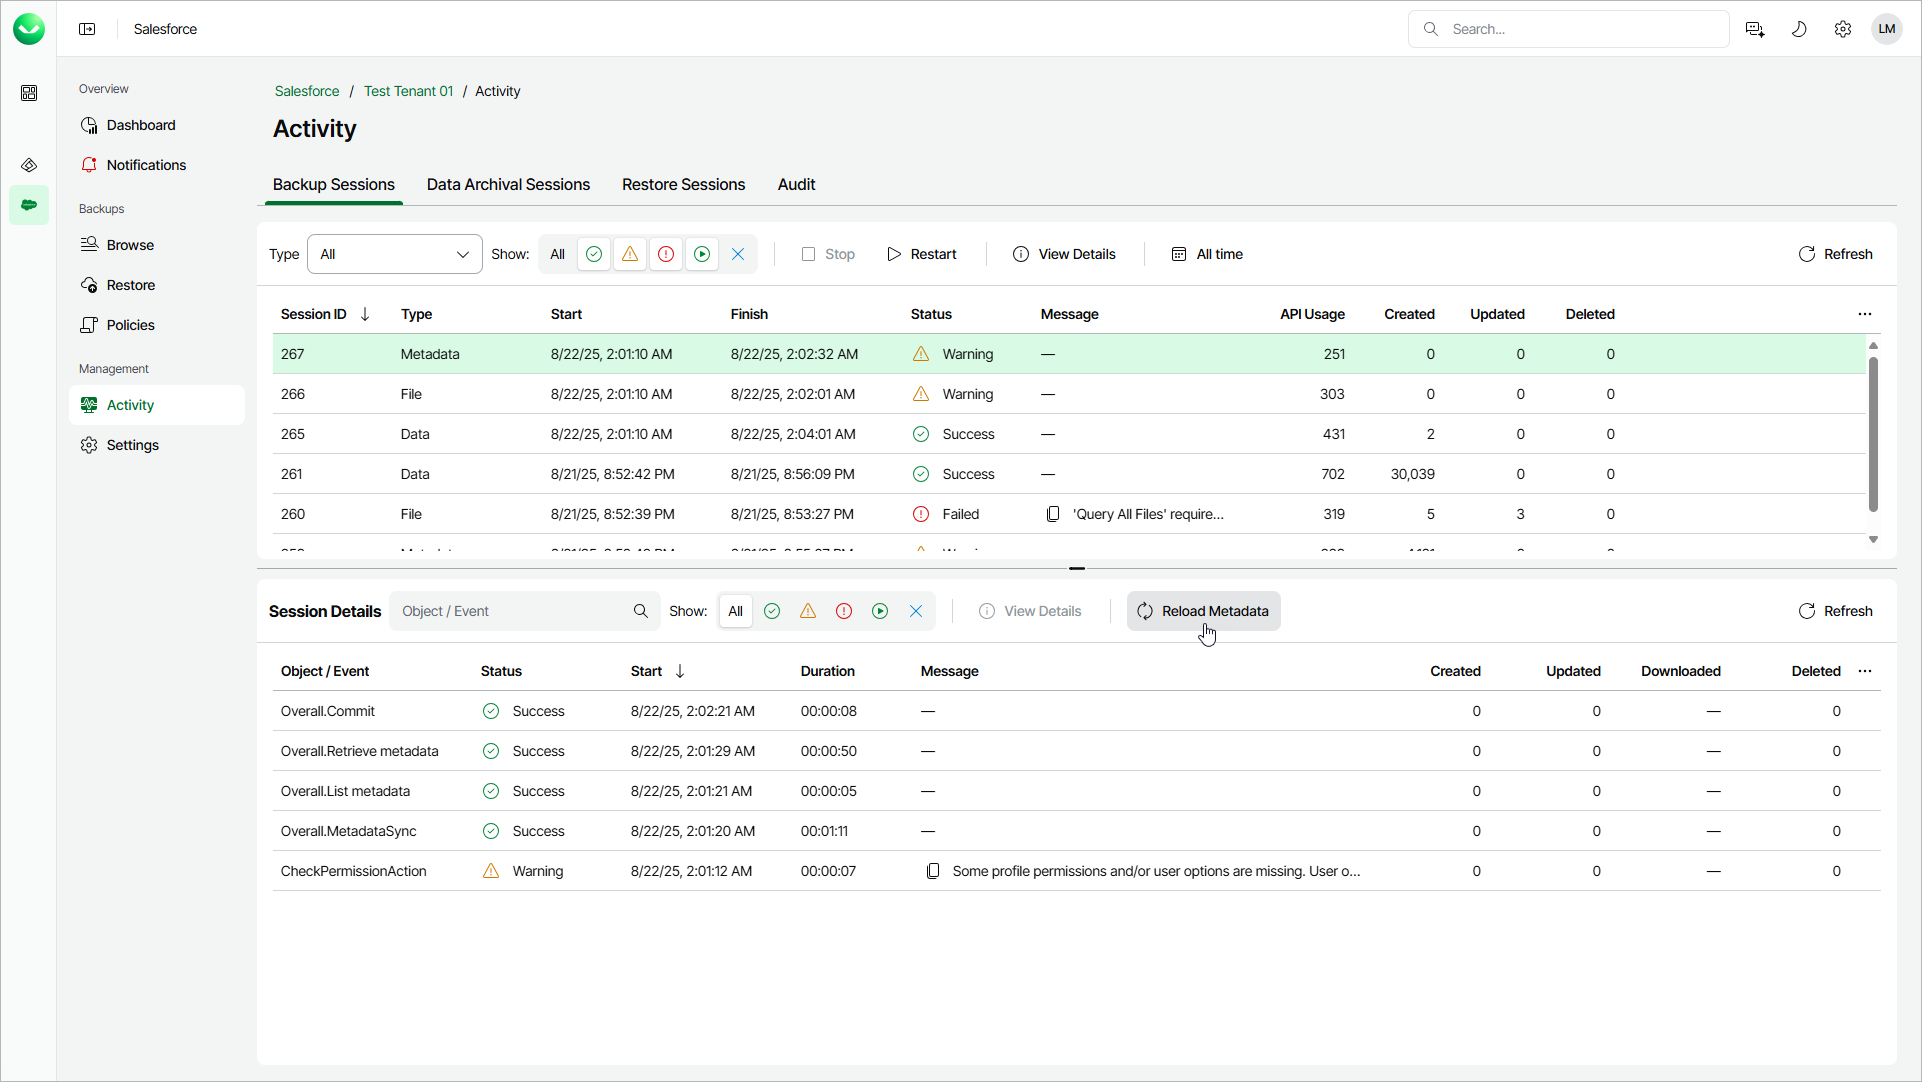This screenshot has width=1922, height=1082.
Task: Click Object / Event search field
Action: point(513,611)
